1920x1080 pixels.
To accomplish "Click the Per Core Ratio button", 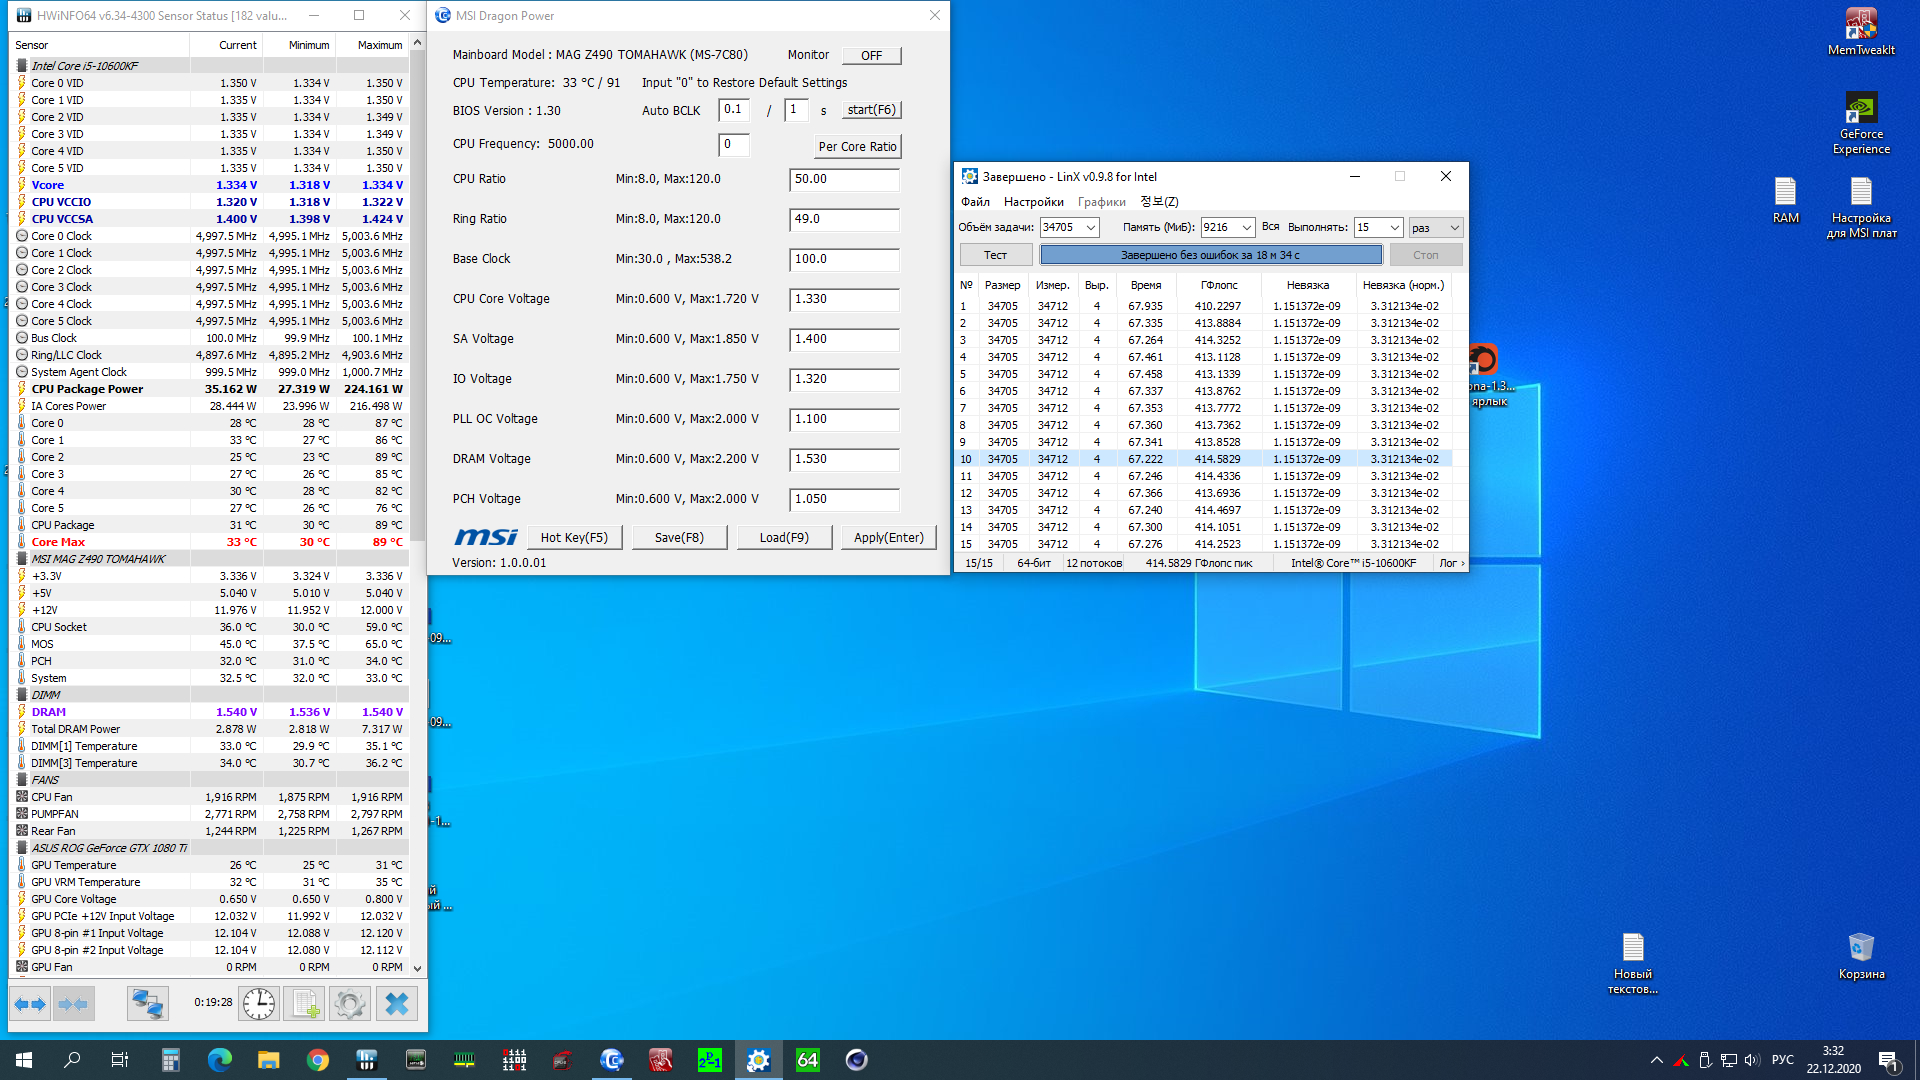I will click(x=857, y=146).
